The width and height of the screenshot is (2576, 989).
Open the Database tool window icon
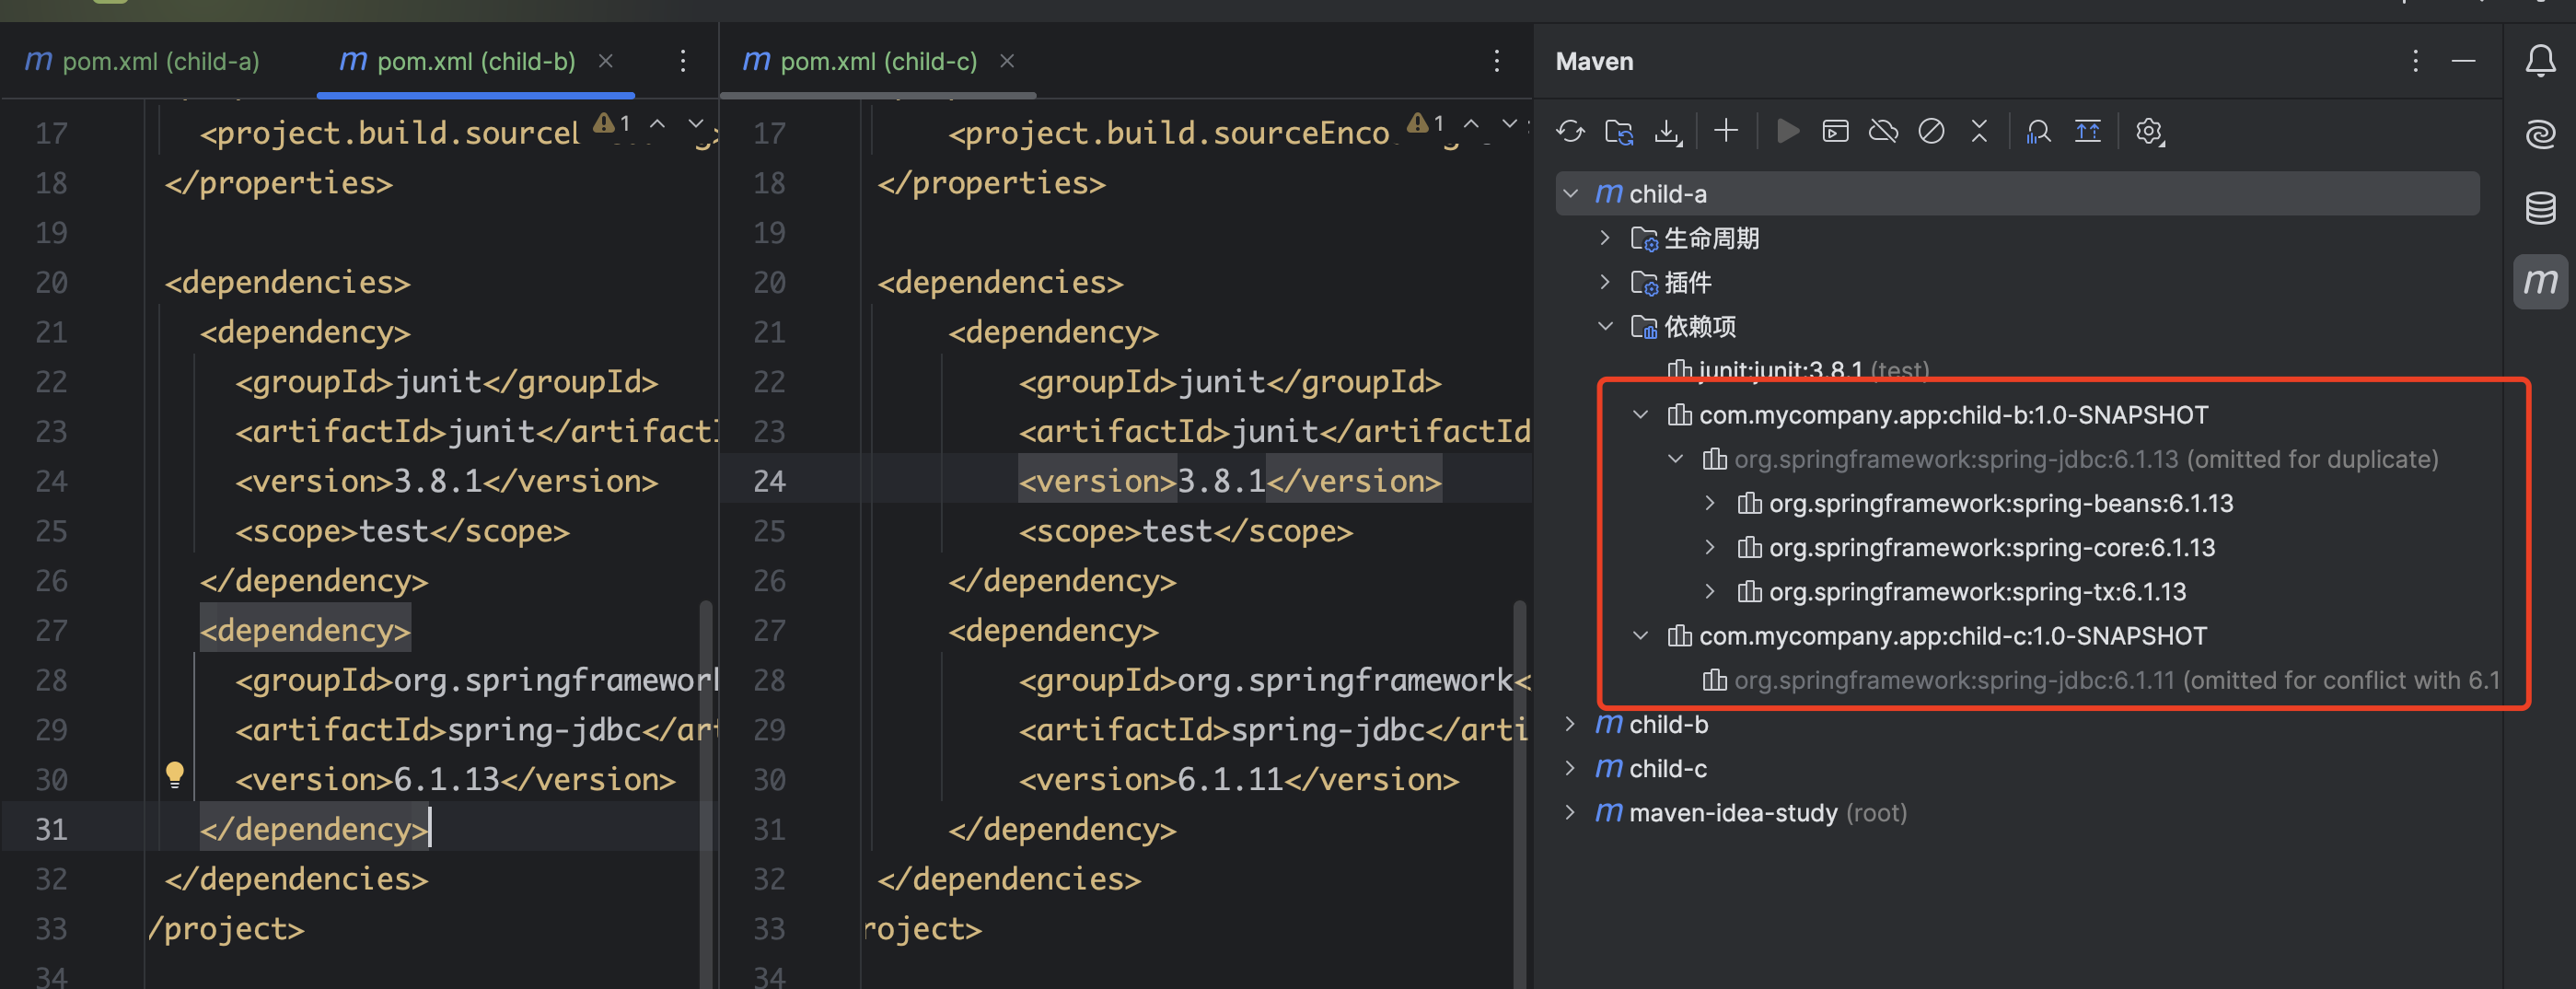click(x=2540, y=208)
